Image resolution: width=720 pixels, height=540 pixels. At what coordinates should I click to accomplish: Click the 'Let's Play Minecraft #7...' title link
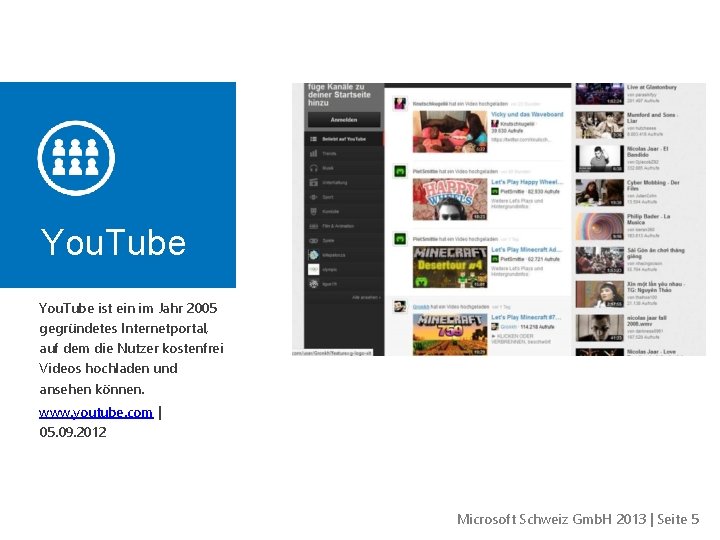[526, 317]
